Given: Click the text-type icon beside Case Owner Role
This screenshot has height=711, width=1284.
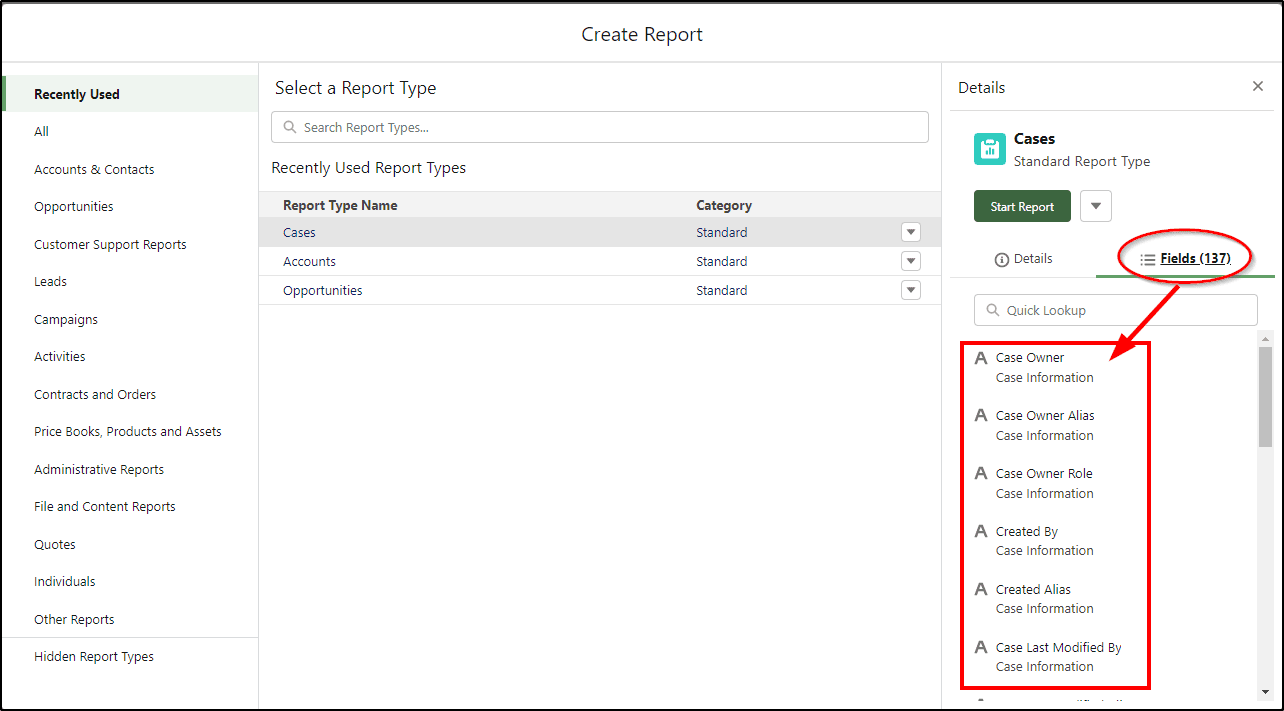Looking at the screenshot, I should click(x=981, y=473).
